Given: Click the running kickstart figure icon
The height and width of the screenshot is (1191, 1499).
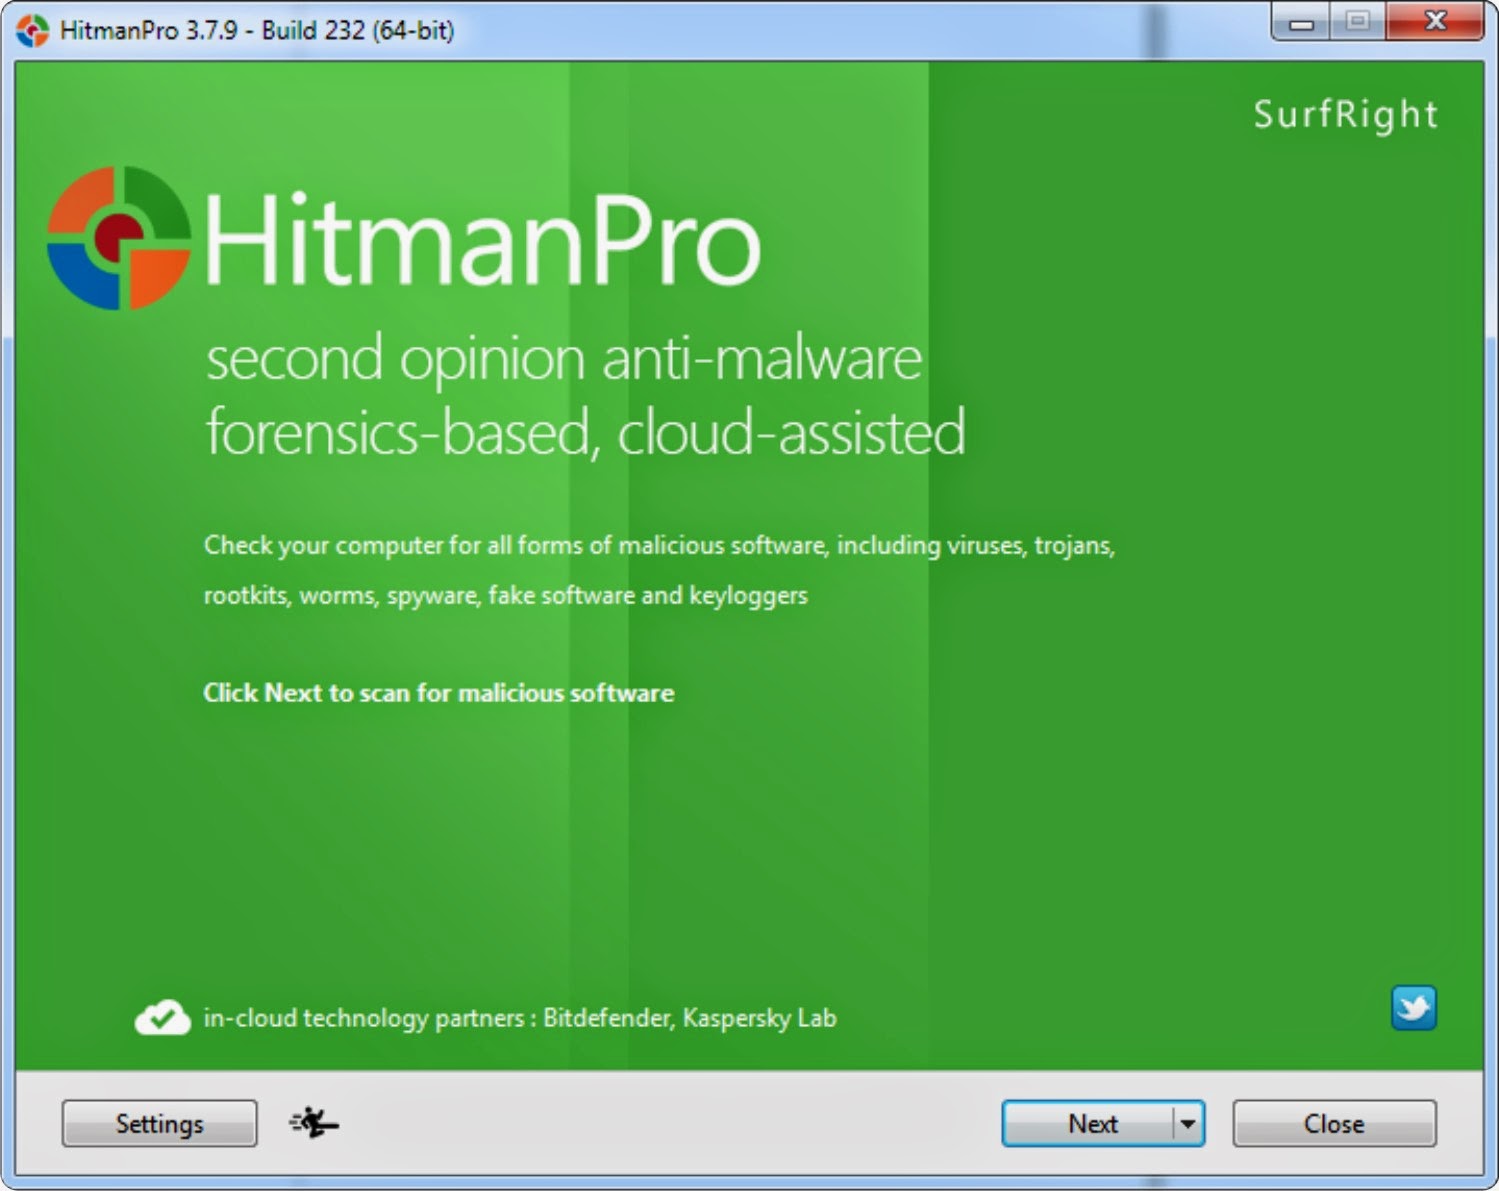Looking at the screenshot, I should coord(314,1123).
